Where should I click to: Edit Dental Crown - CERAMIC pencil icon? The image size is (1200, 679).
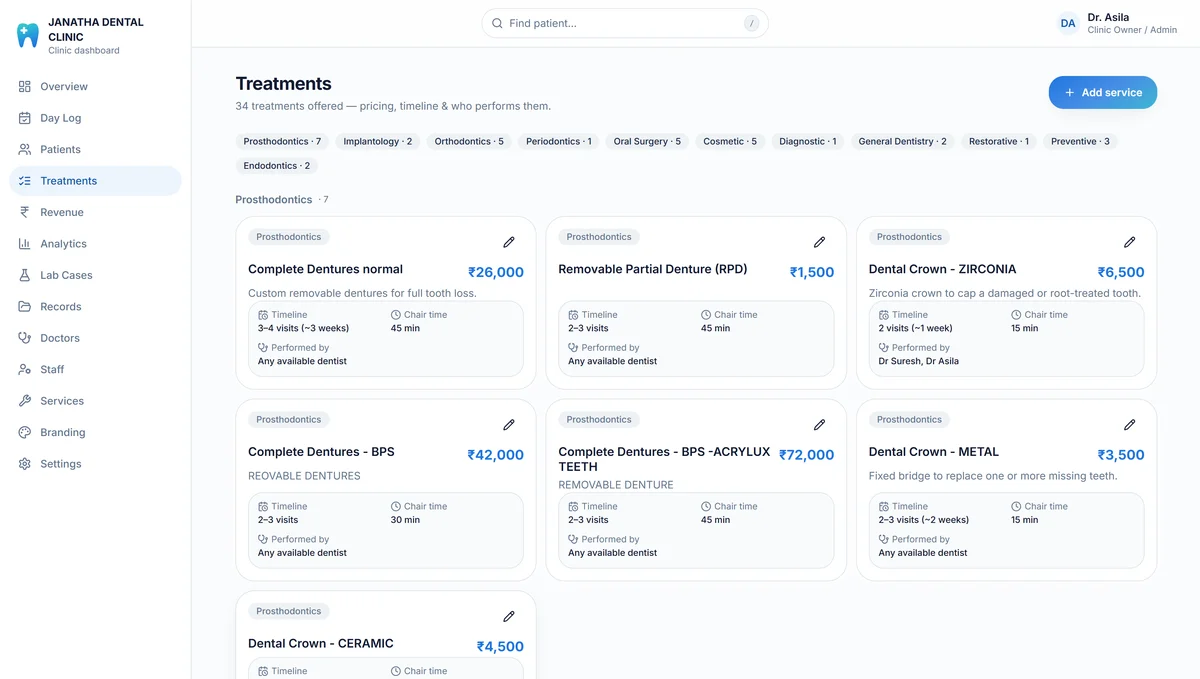tap(509, 617)
